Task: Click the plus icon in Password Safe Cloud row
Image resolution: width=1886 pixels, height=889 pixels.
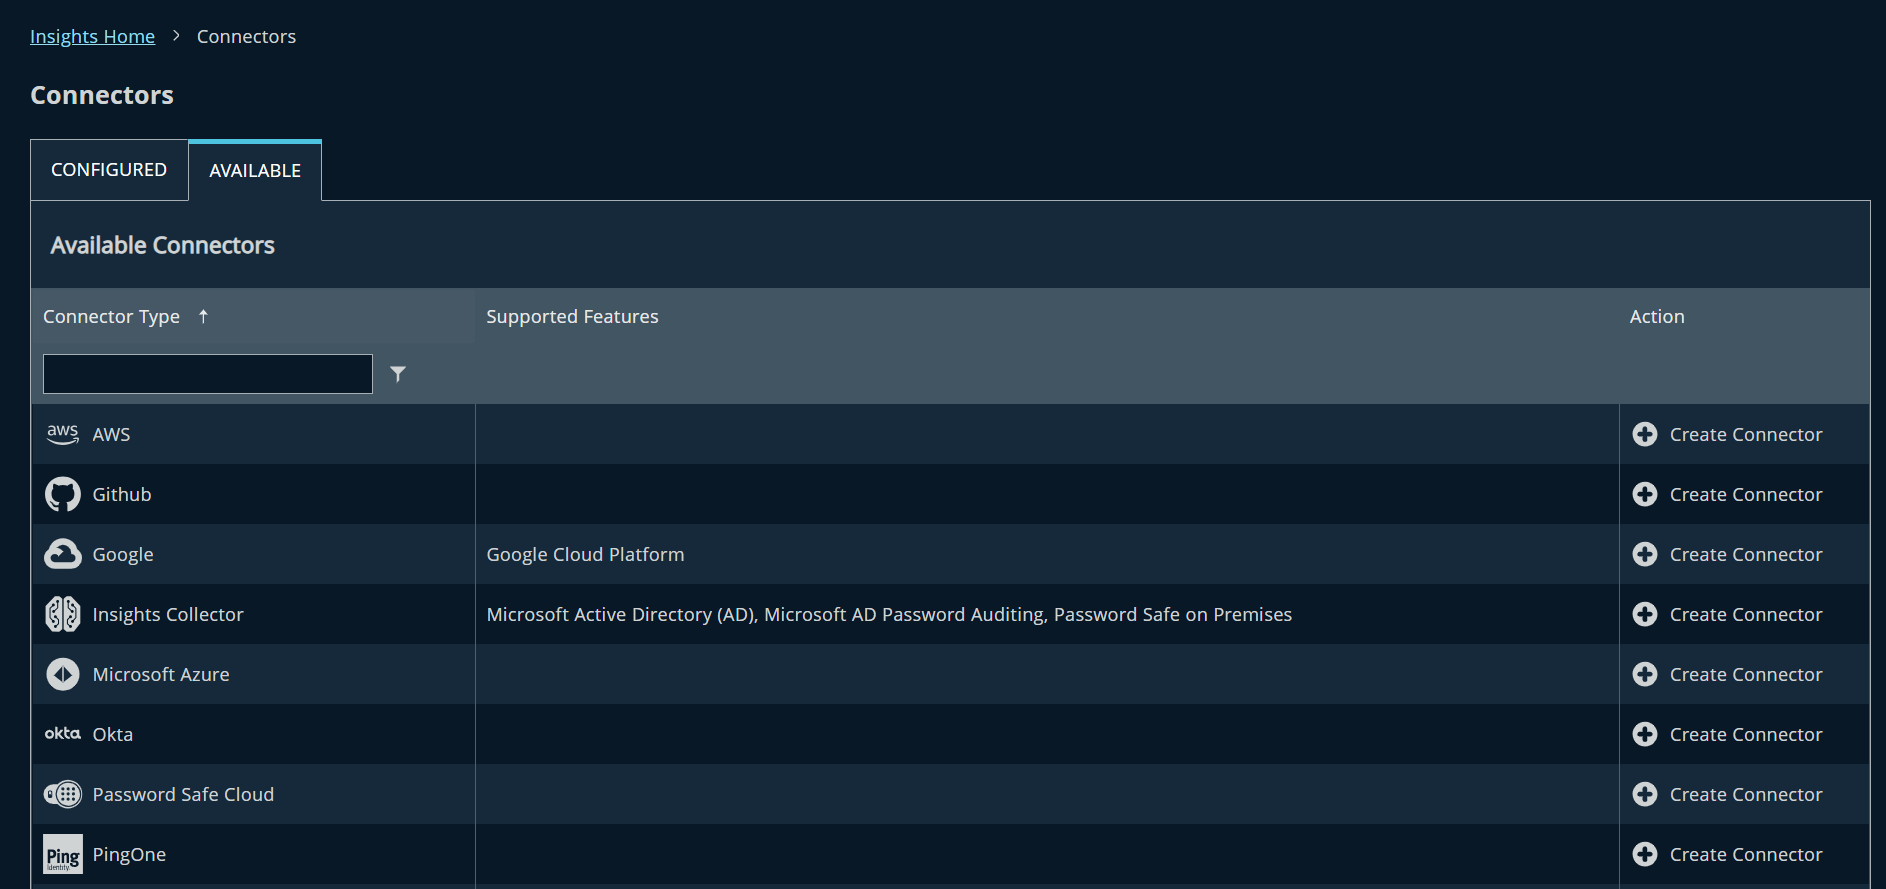Action: 1645,794
